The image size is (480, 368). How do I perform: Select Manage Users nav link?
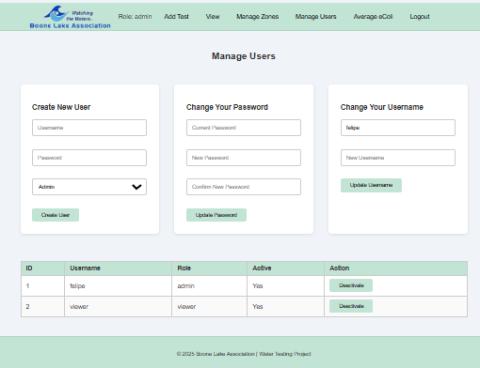tap(316, 17)
